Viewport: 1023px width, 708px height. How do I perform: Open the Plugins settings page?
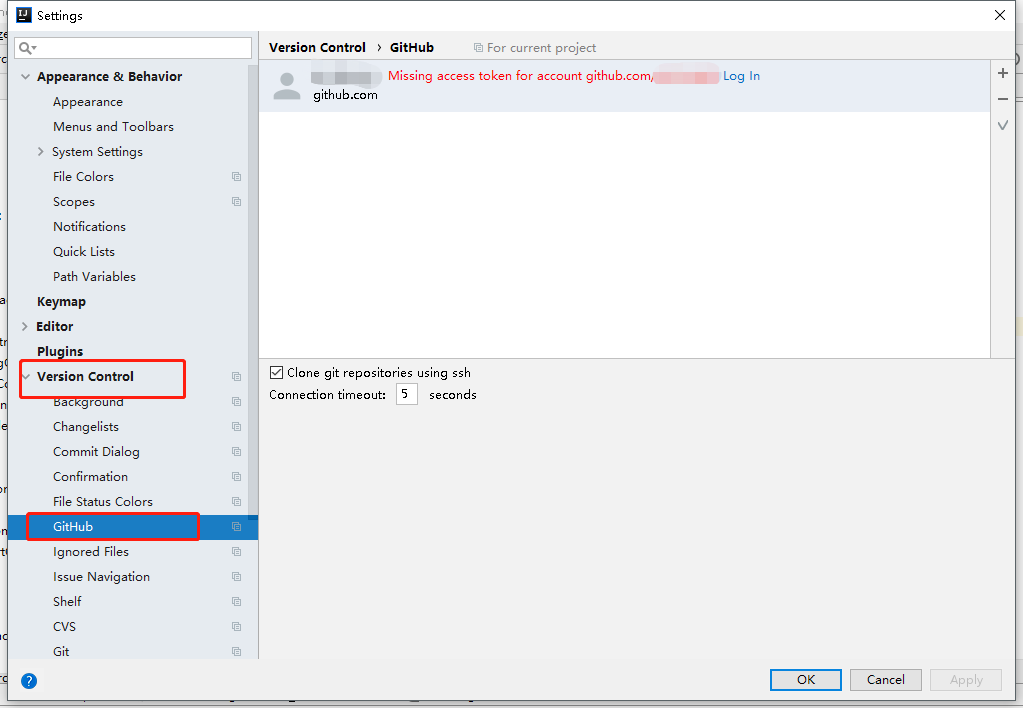click(x=60, y=351)
